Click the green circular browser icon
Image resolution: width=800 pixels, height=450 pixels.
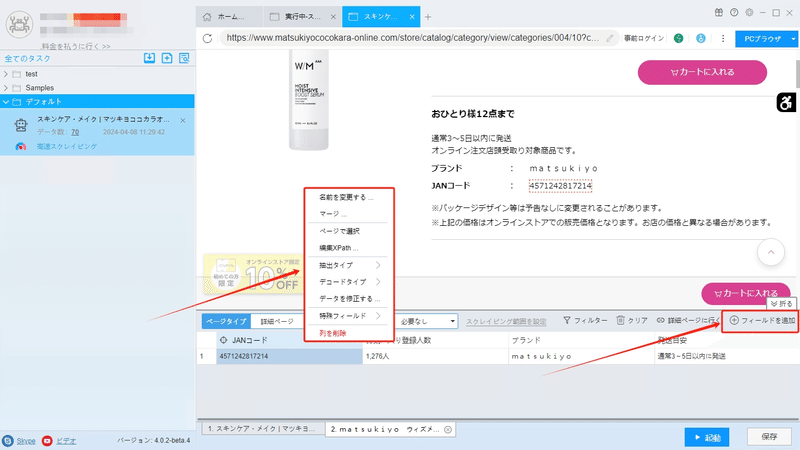point(679,38)
